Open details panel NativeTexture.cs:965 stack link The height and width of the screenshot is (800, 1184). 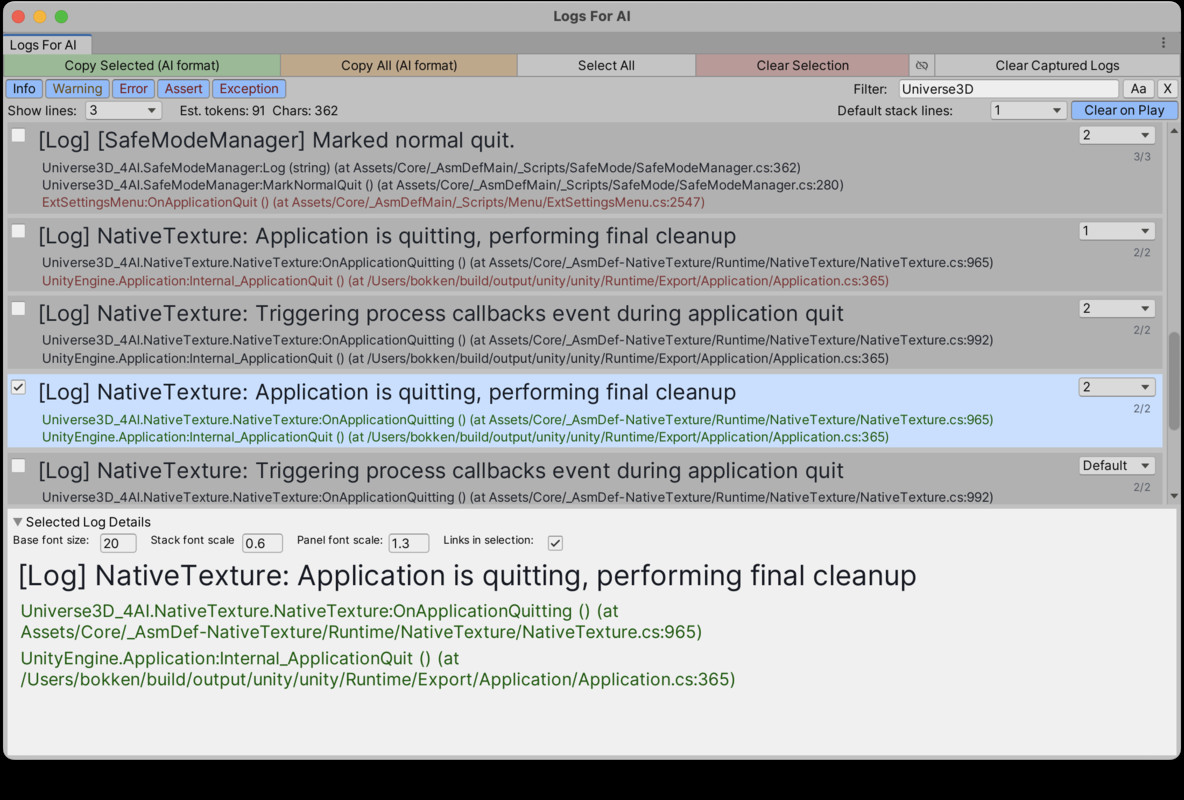pos(361,621)
